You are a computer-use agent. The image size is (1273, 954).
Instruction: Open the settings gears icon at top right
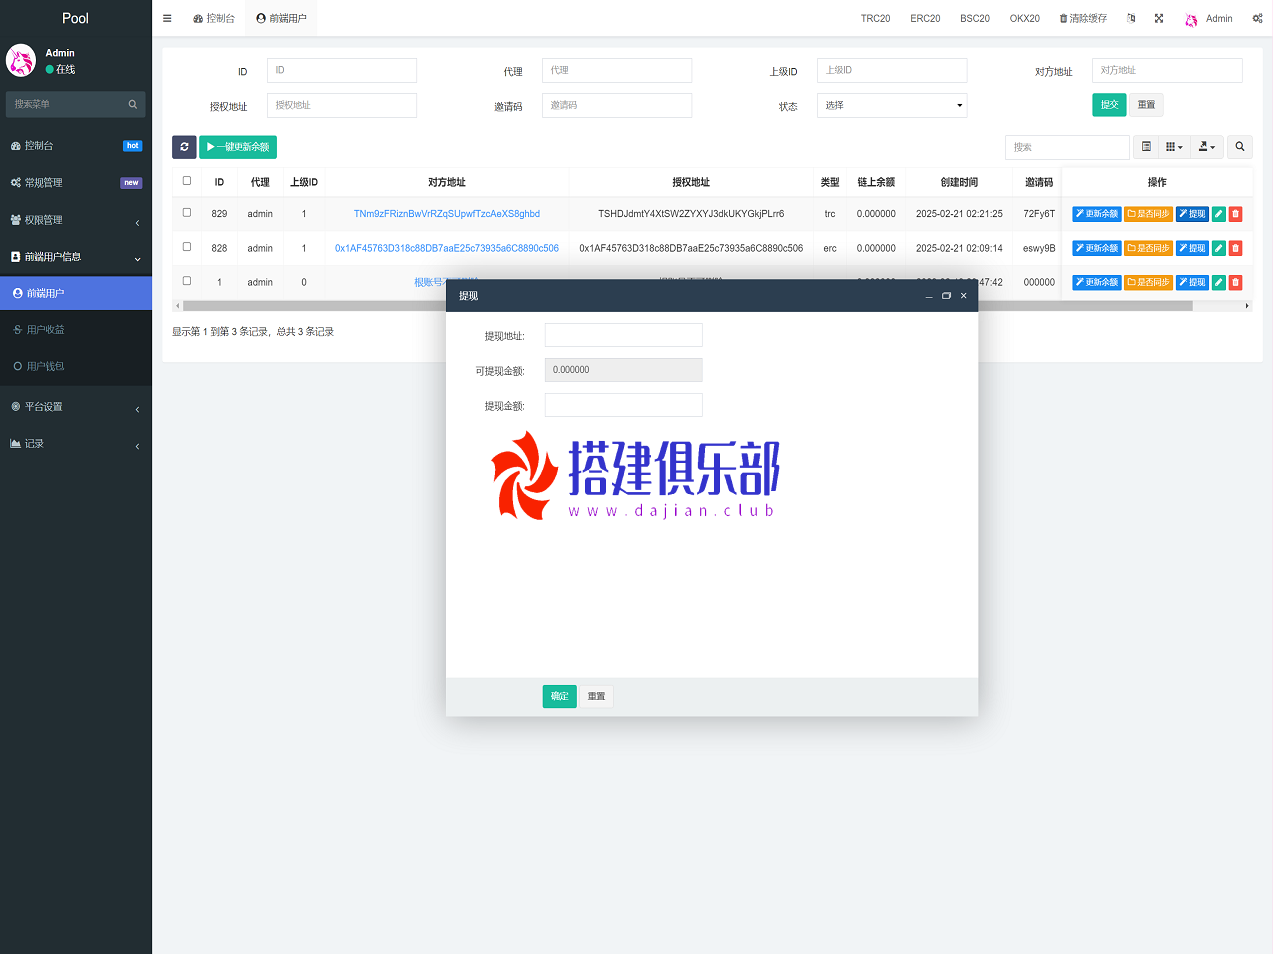point(1257,18)
